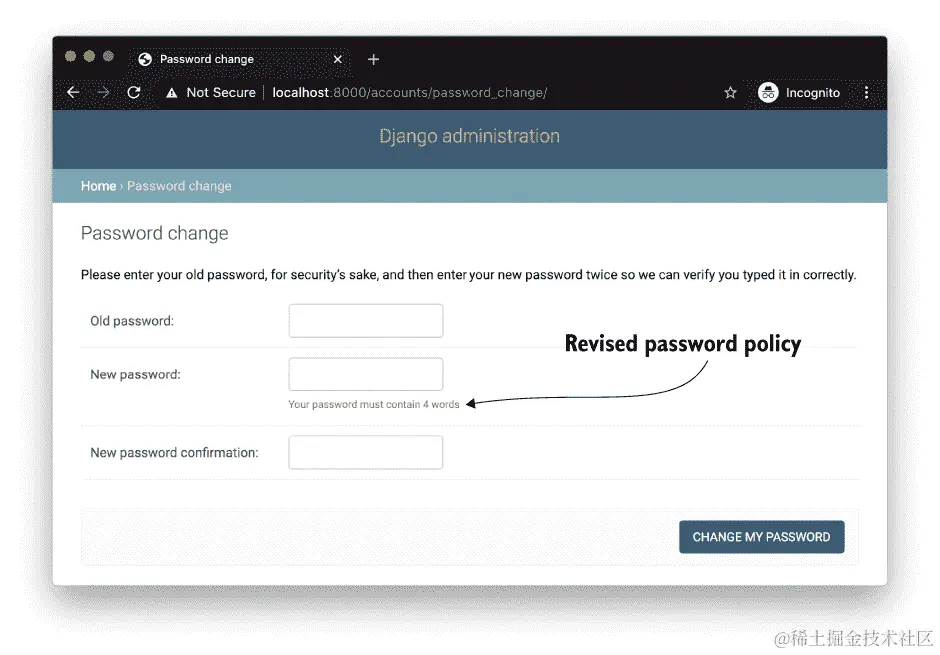Click the browser back arrow
Screen dimensions: 940x655
pyautogui.click(x=73, y=92)
